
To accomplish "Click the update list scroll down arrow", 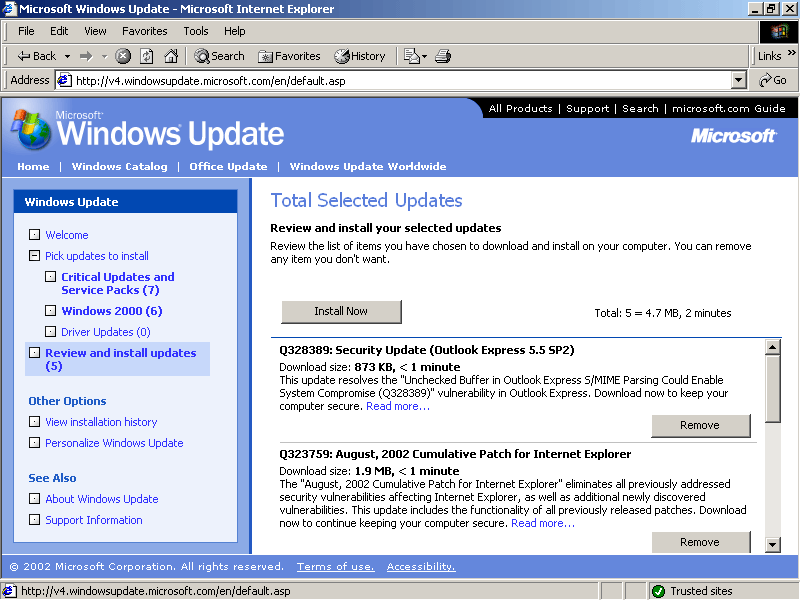I will [x=772, y=544].
